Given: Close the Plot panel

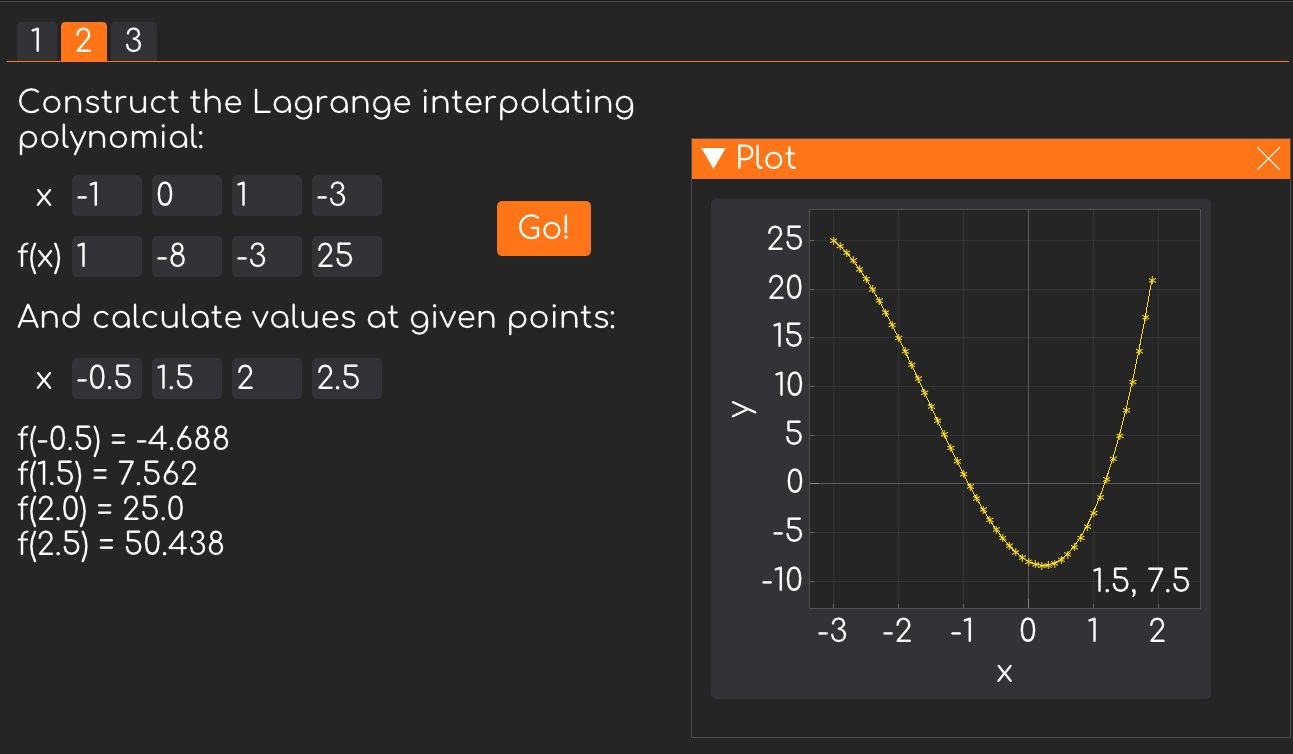Looking at the screenshot, I should pos(1268,158).
